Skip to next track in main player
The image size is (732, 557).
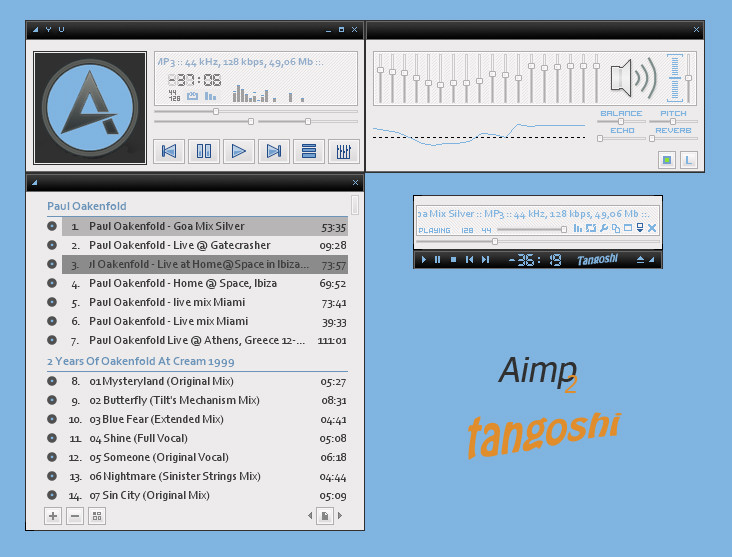pyautogui.click(x=274, y=151)
